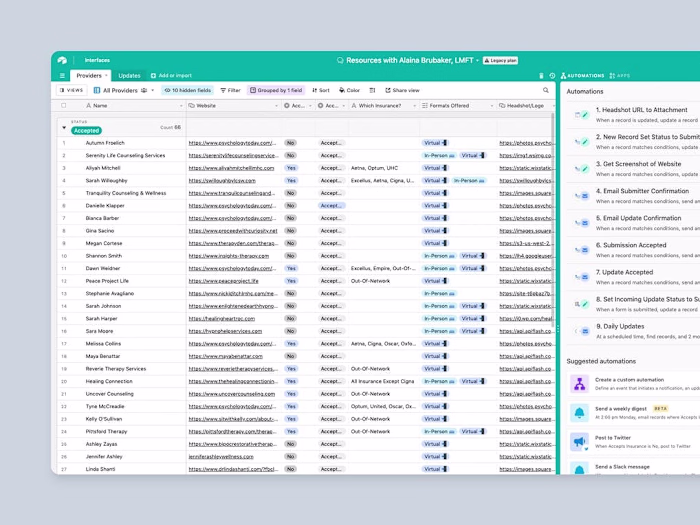Click the Send a Slack message icon
Screen dimensions: 700x525
pyautogui.click(x=579, y=468)
